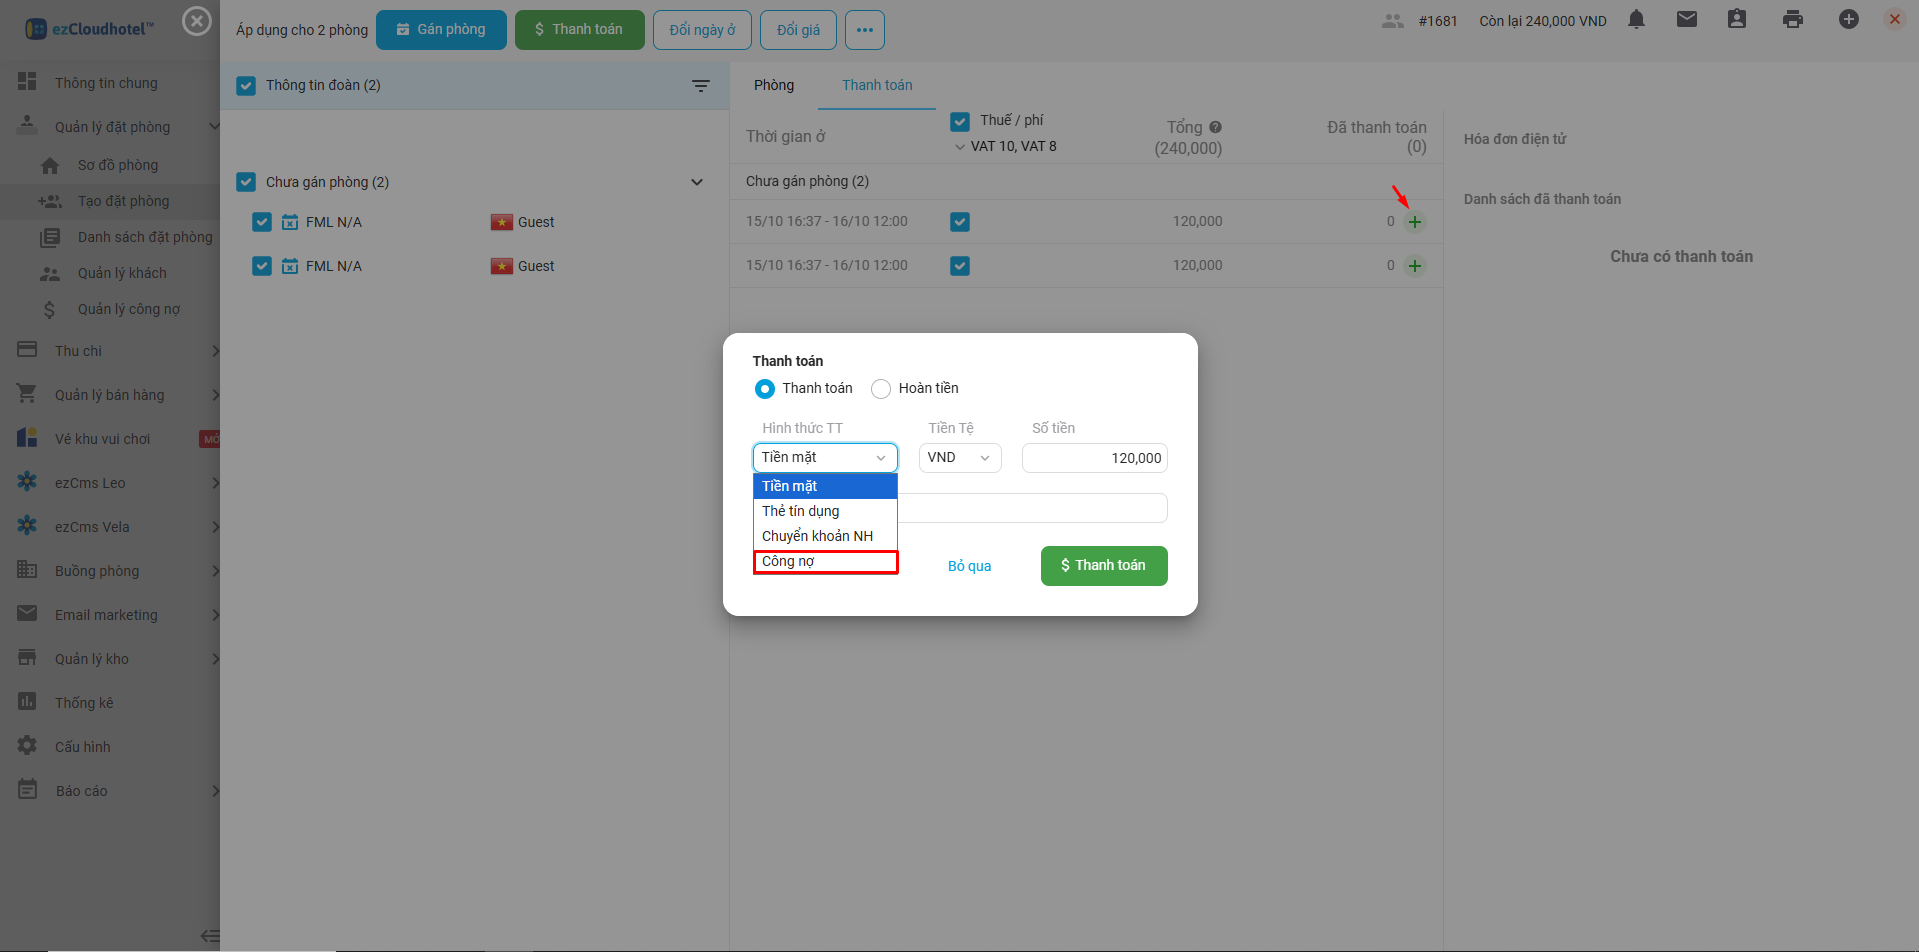This screenshot has width=1919, height=952.
Task: Choose Chuyển khoản NH payment option
Action: (x=817, y=536)
